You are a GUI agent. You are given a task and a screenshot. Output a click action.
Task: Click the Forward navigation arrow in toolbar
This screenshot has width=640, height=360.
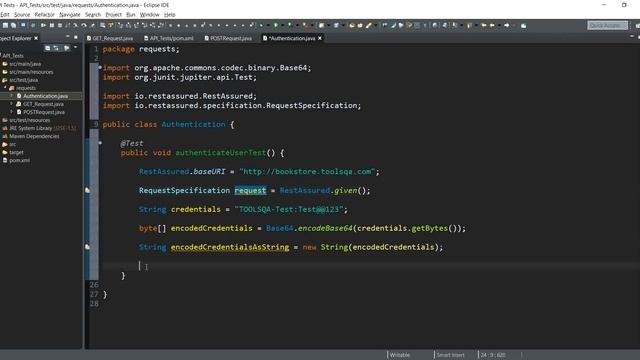[x=507, y=25]
